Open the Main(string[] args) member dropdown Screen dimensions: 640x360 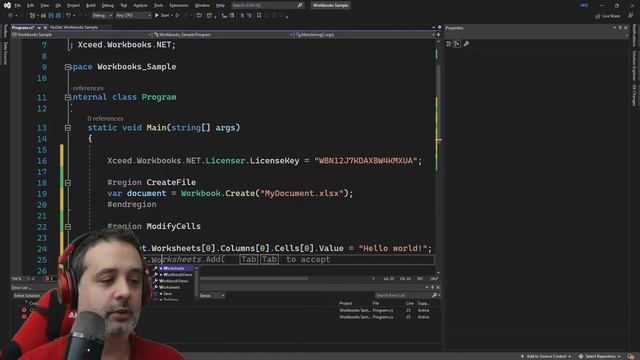[x=364, y=35]
